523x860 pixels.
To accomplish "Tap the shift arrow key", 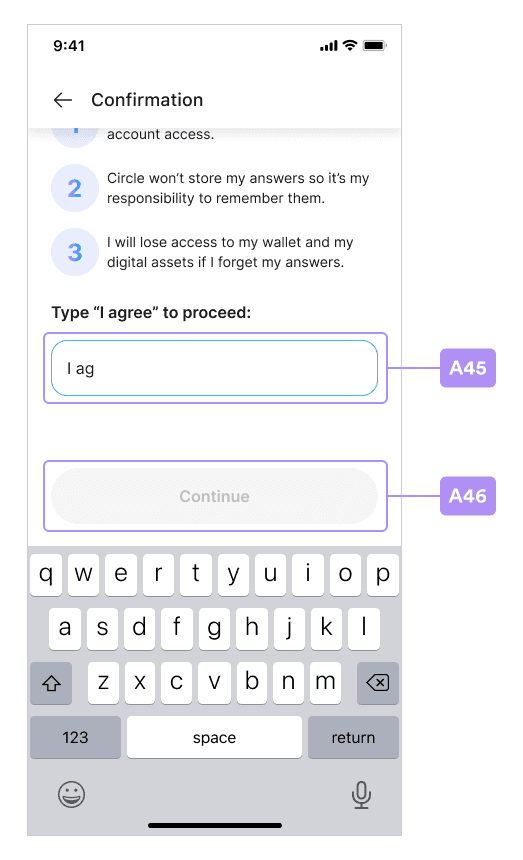I will 51,683.
